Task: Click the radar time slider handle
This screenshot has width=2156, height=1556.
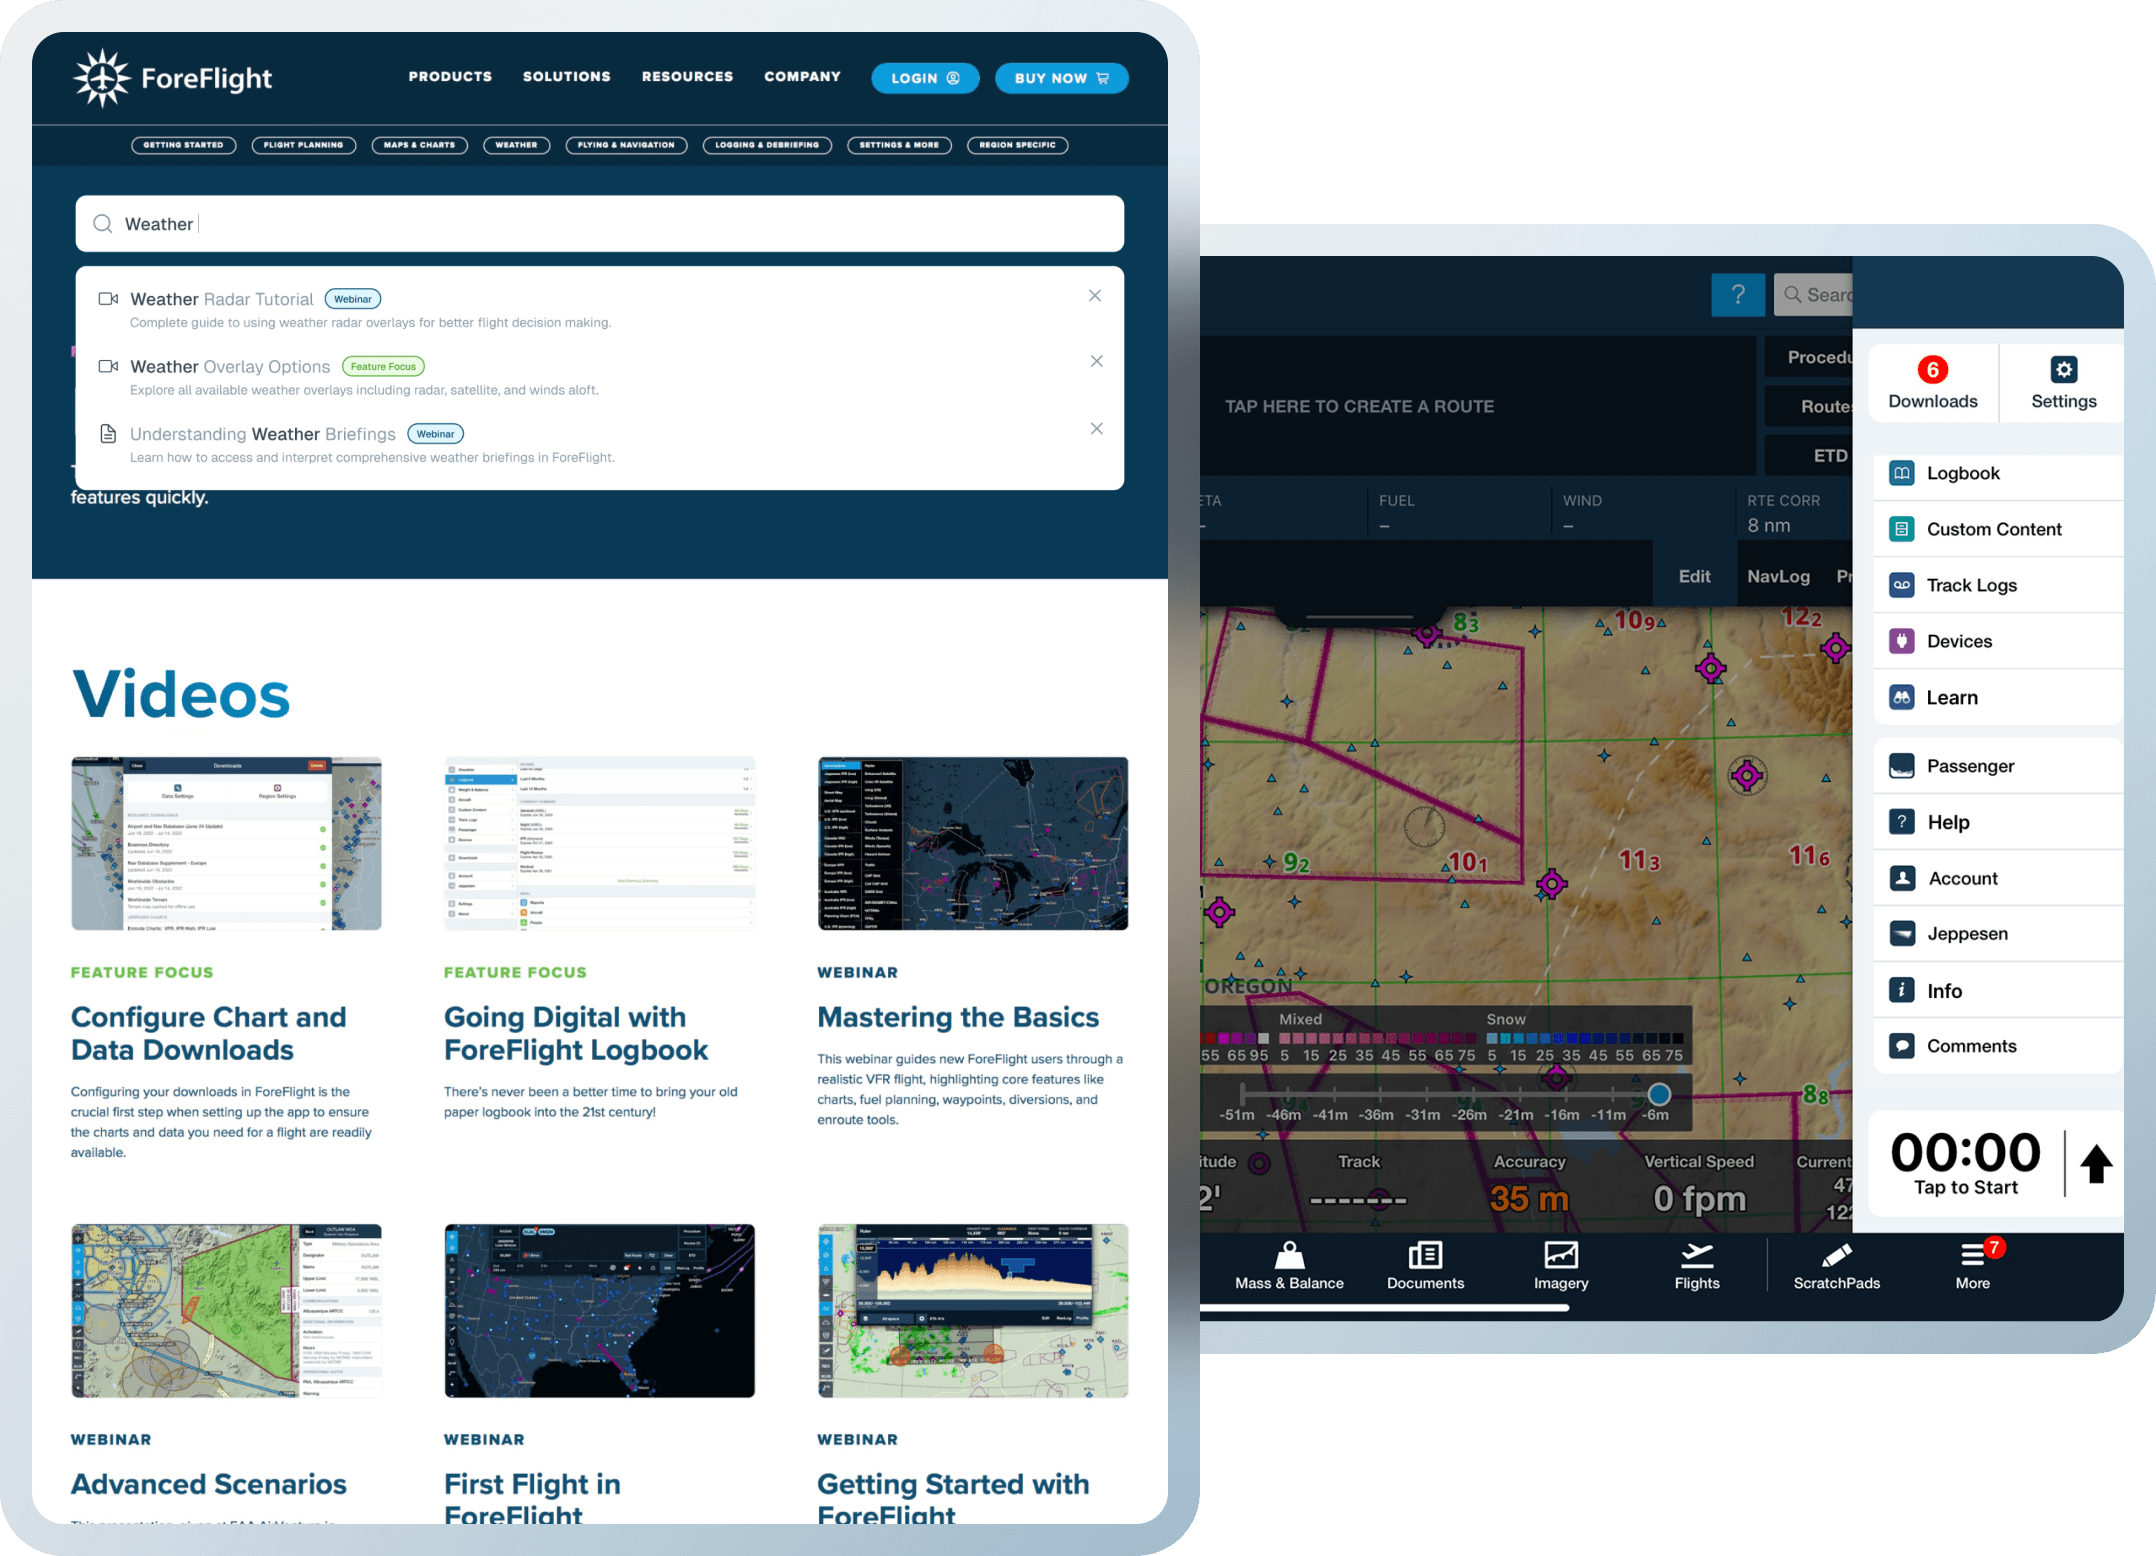Action: (1659, 1094)
